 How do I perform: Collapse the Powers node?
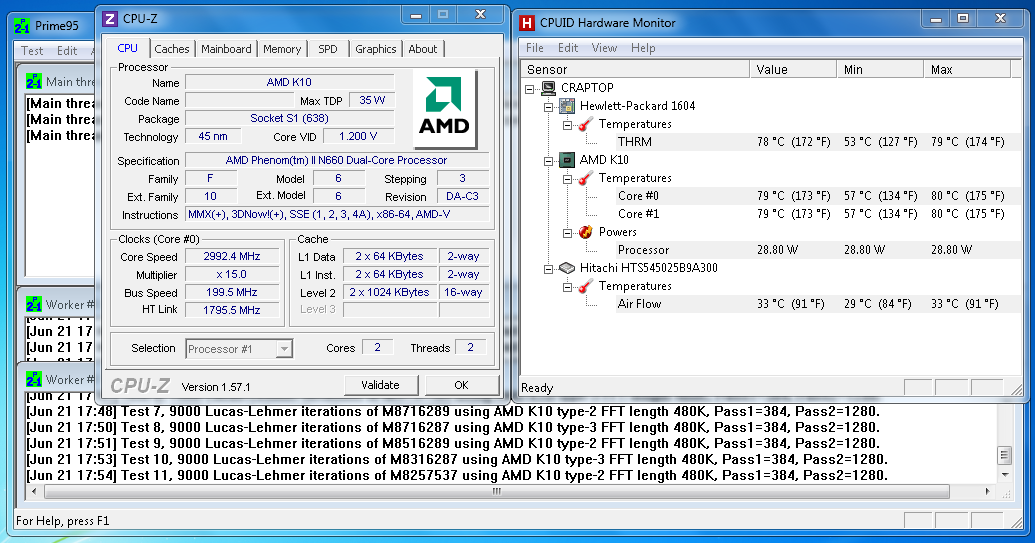tap(567, 232)
